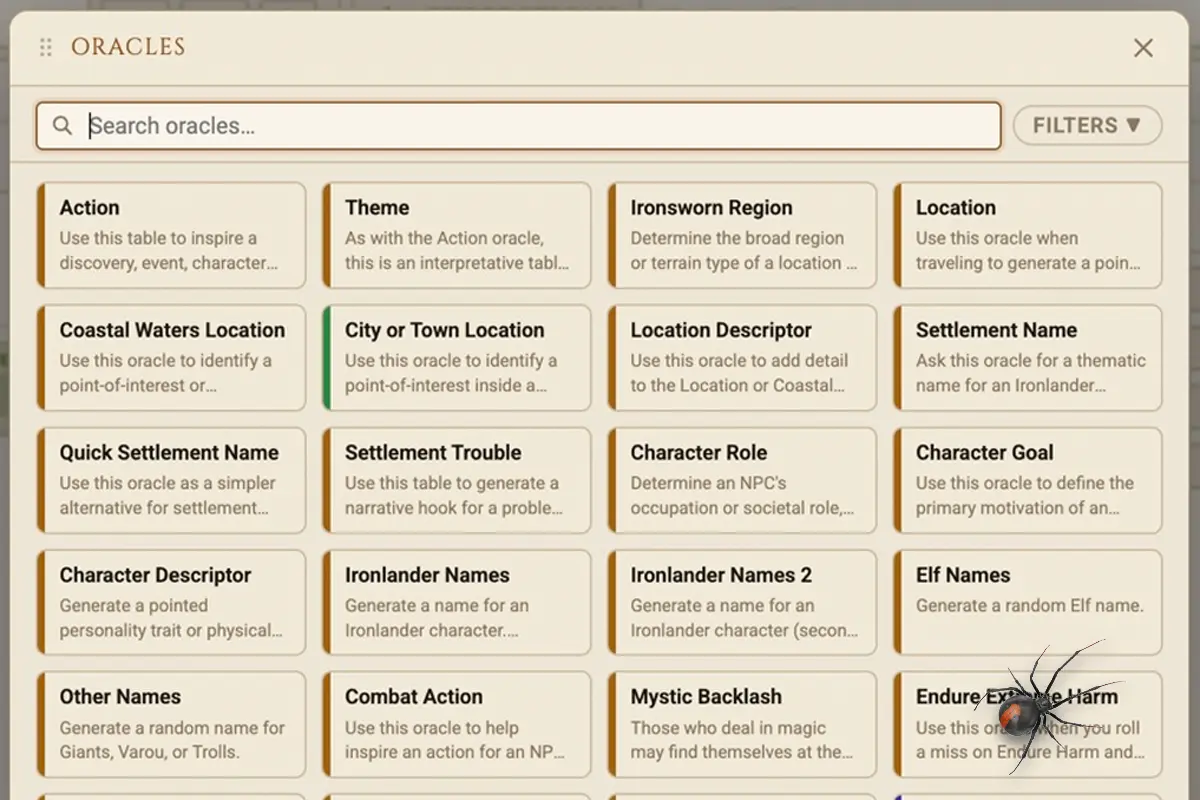Open the Filters dropdown
Viewport: 1200px width, 800px height.
pyautogui.click(x=1087, y=126)
